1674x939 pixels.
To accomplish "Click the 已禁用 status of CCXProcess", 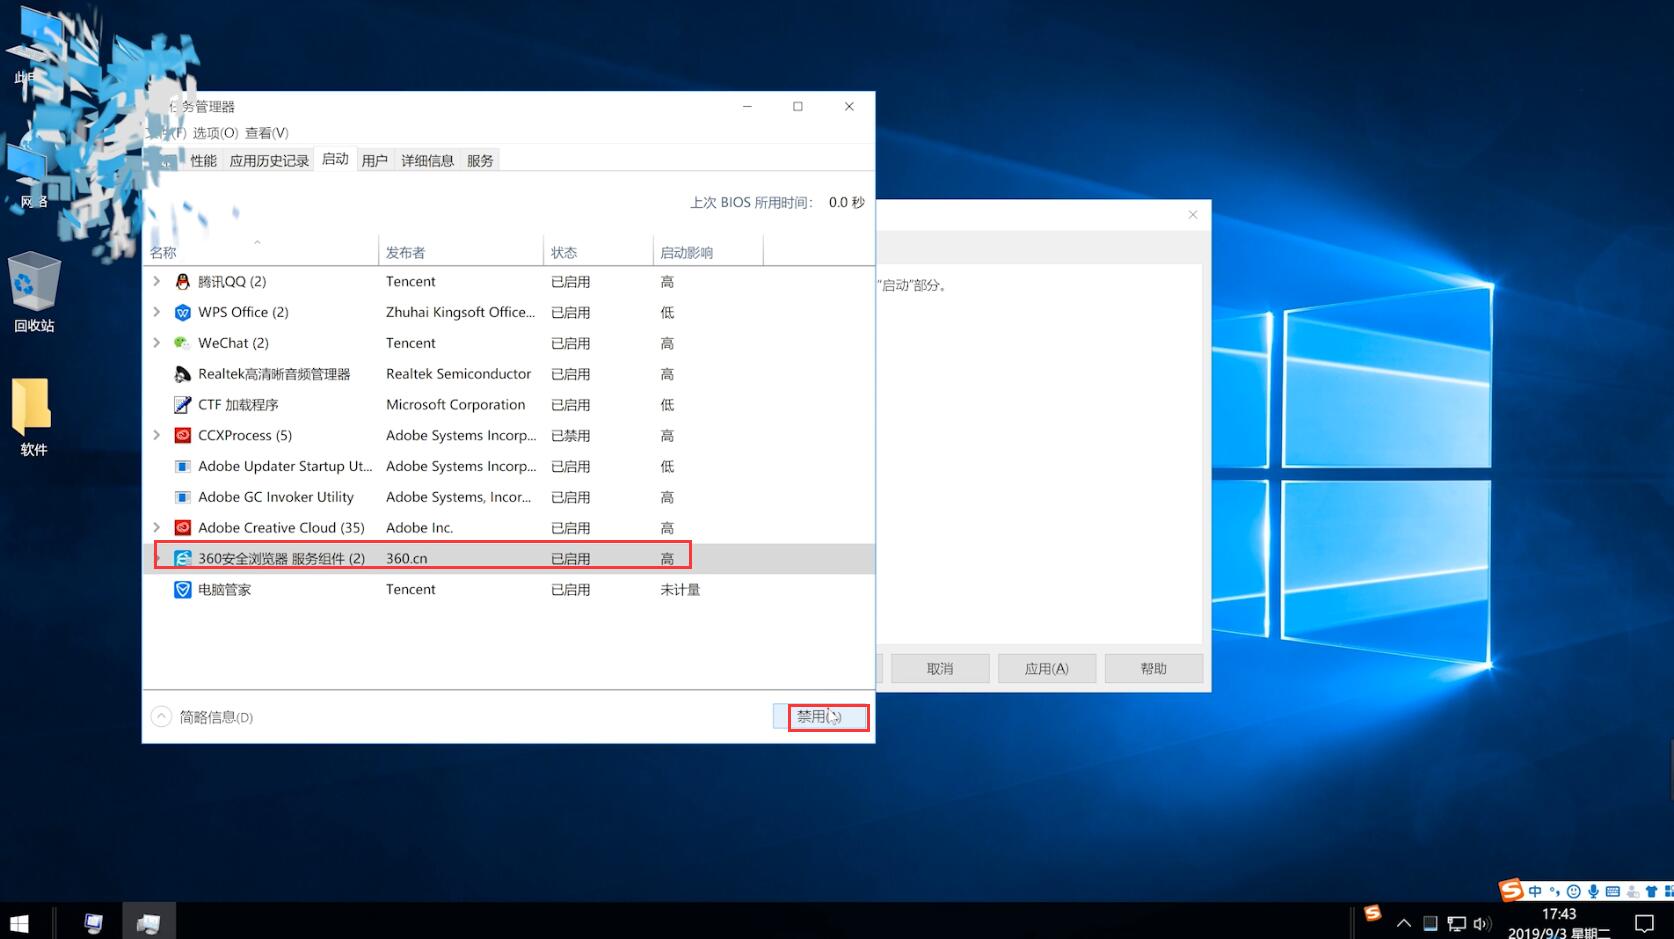I will pyautogui.click(x=570, y=436).
